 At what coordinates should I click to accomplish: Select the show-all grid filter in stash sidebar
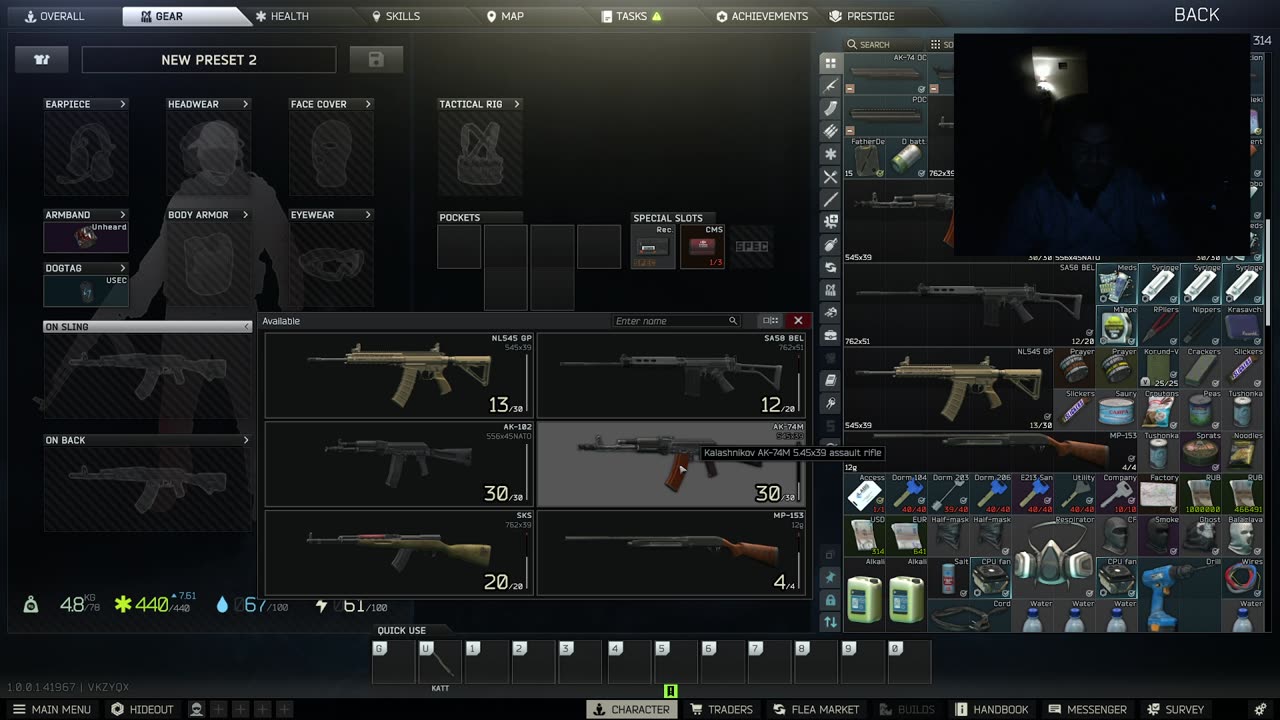coord(830,62)
